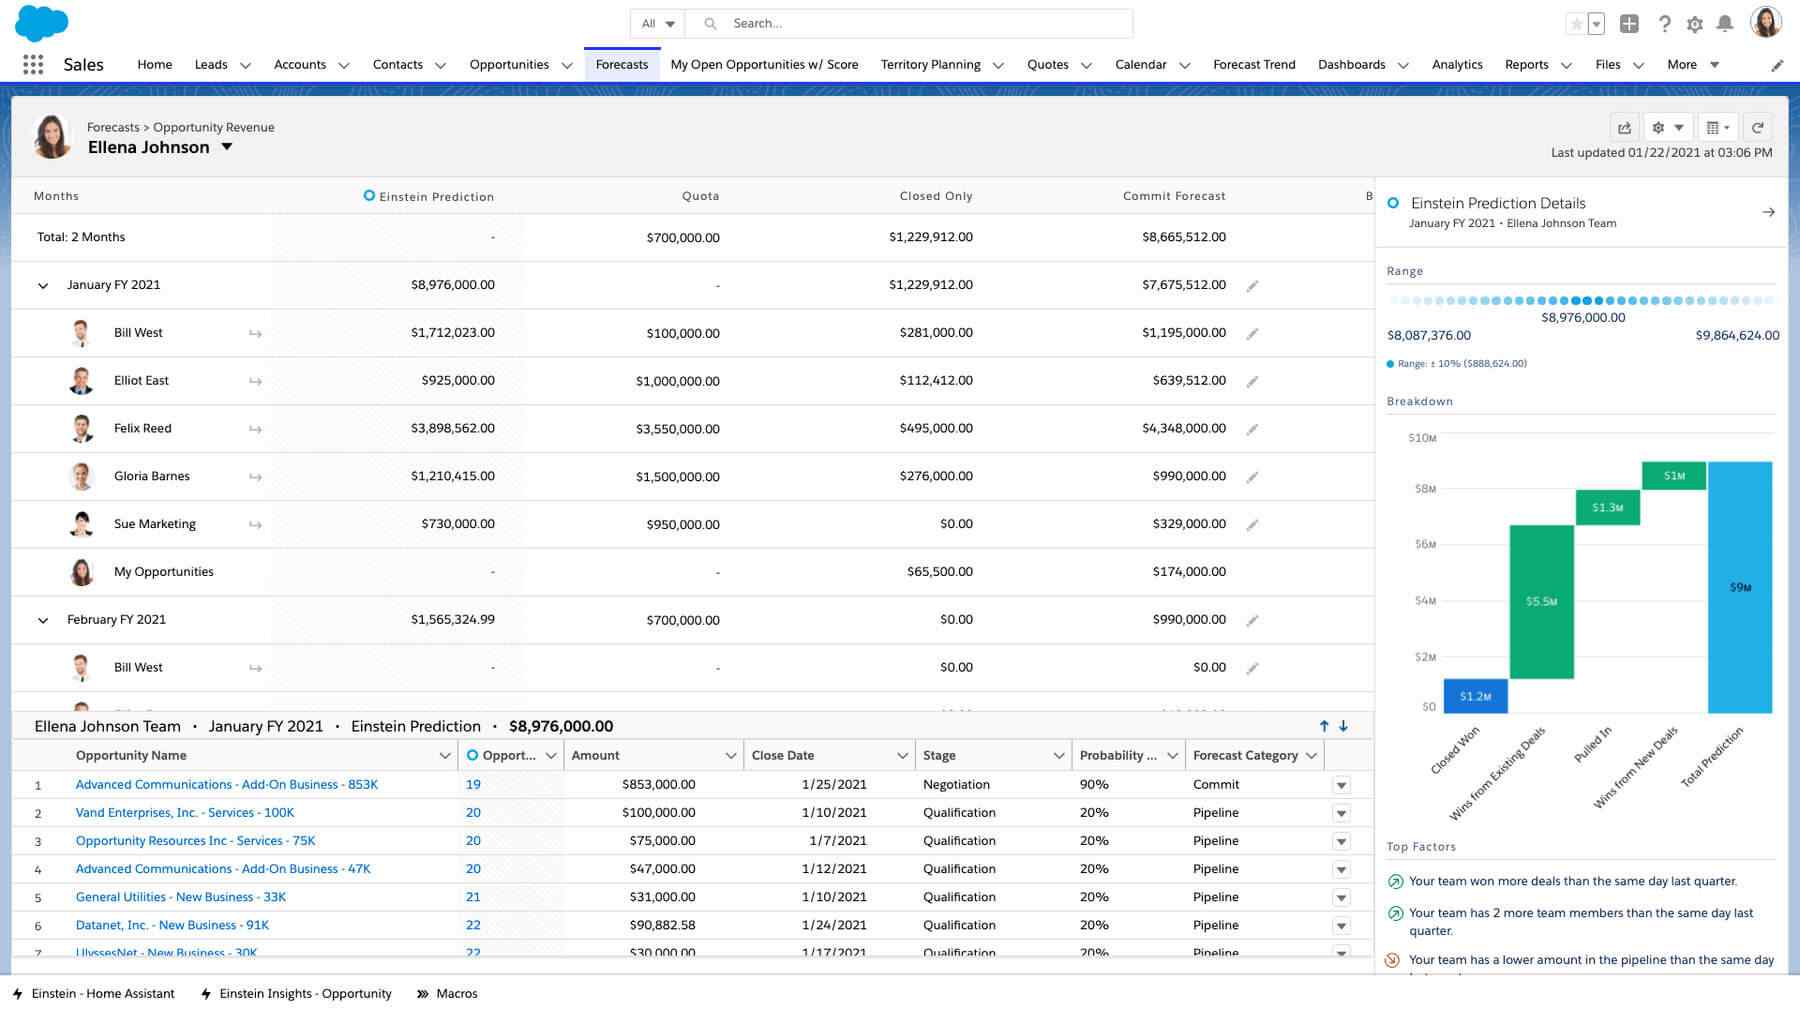
Task: Open Opportunity Resources Inc - Services - 75K
Action: coord(195,841)
